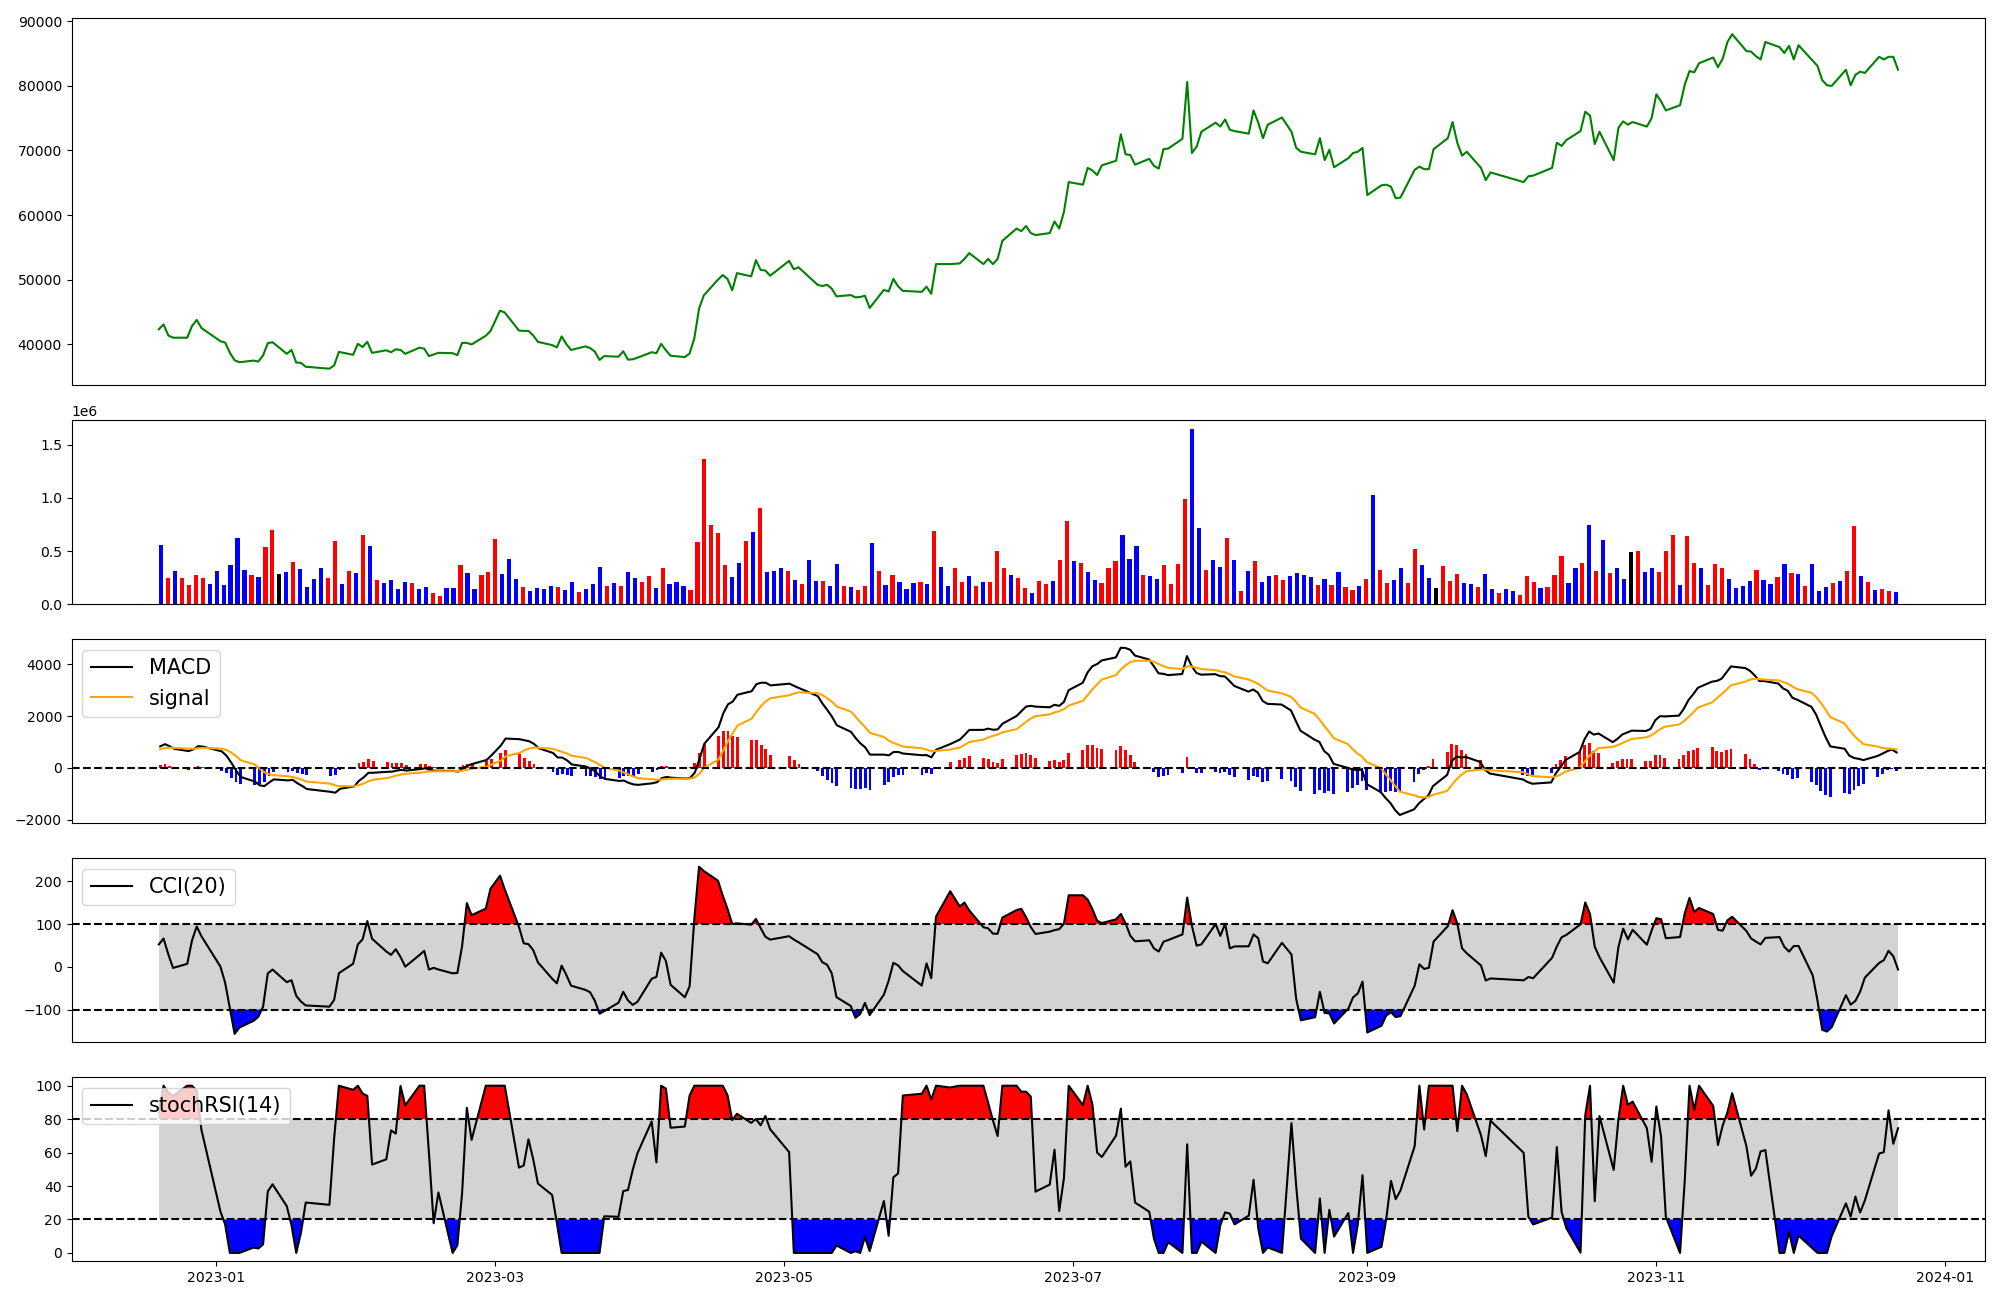This screenshot has width=2000, height=1300.
Task: Click the sharp price spike near 80000
Action: 1187,83
